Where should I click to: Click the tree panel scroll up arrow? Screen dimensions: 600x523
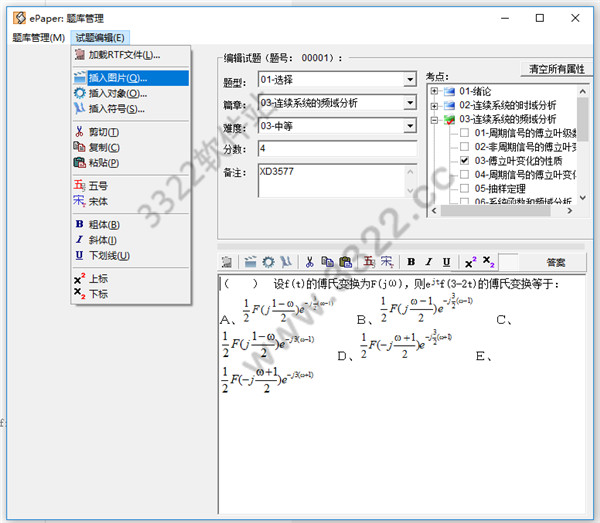click(x=582, y=91)
